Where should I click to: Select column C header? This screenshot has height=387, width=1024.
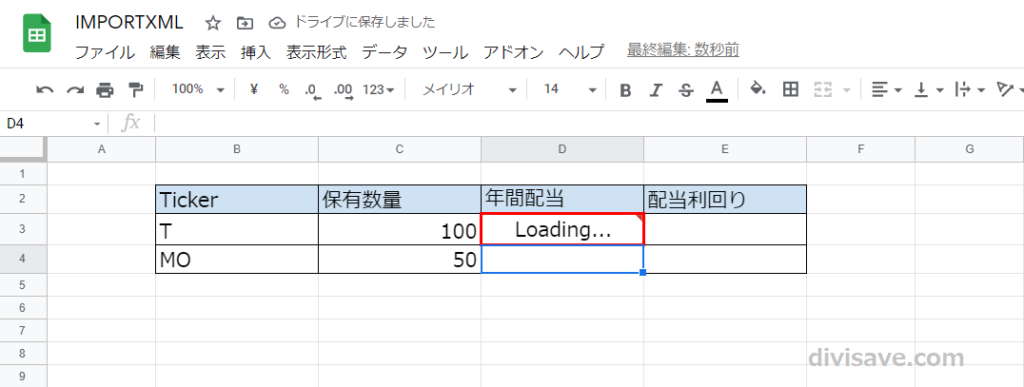point(400,149)
